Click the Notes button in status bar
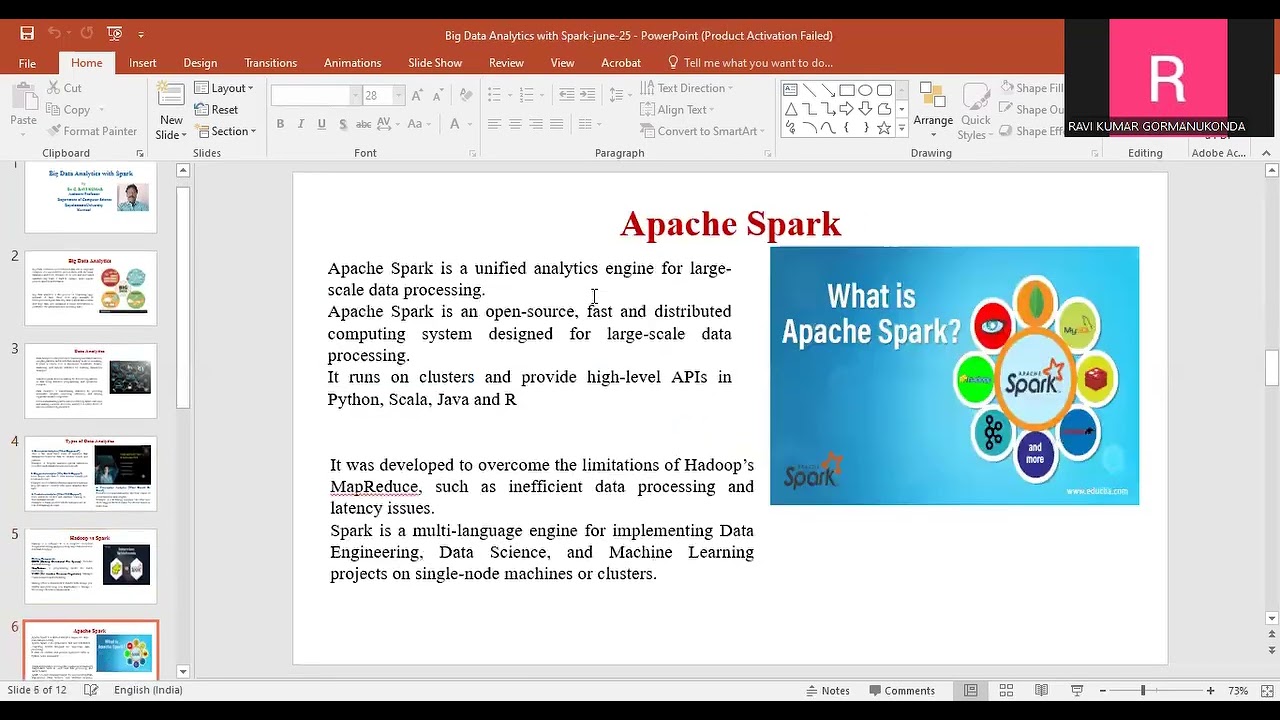The width and height of the screenshot is (1280, 720). (x=827, y=690)
